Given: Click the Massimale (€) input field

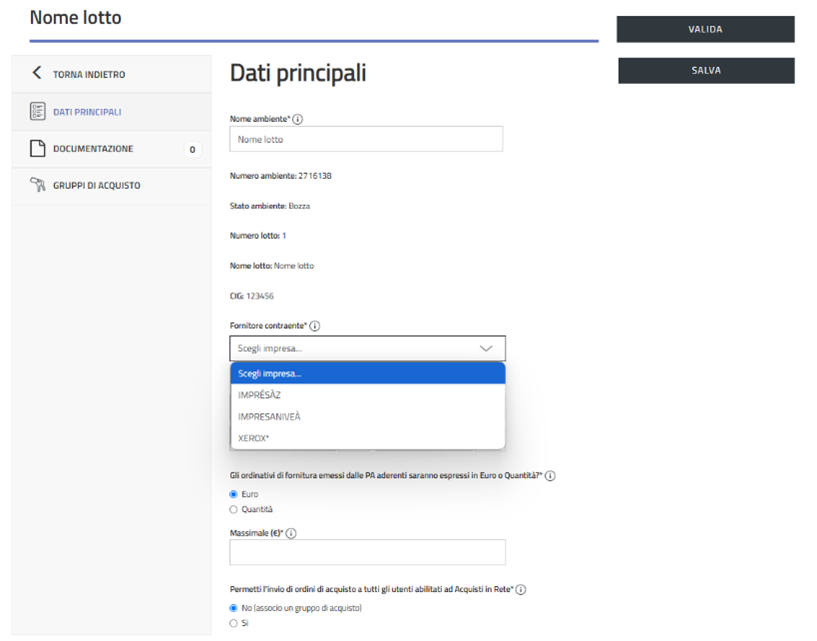Looking at the screenshot, I should 367,553.
